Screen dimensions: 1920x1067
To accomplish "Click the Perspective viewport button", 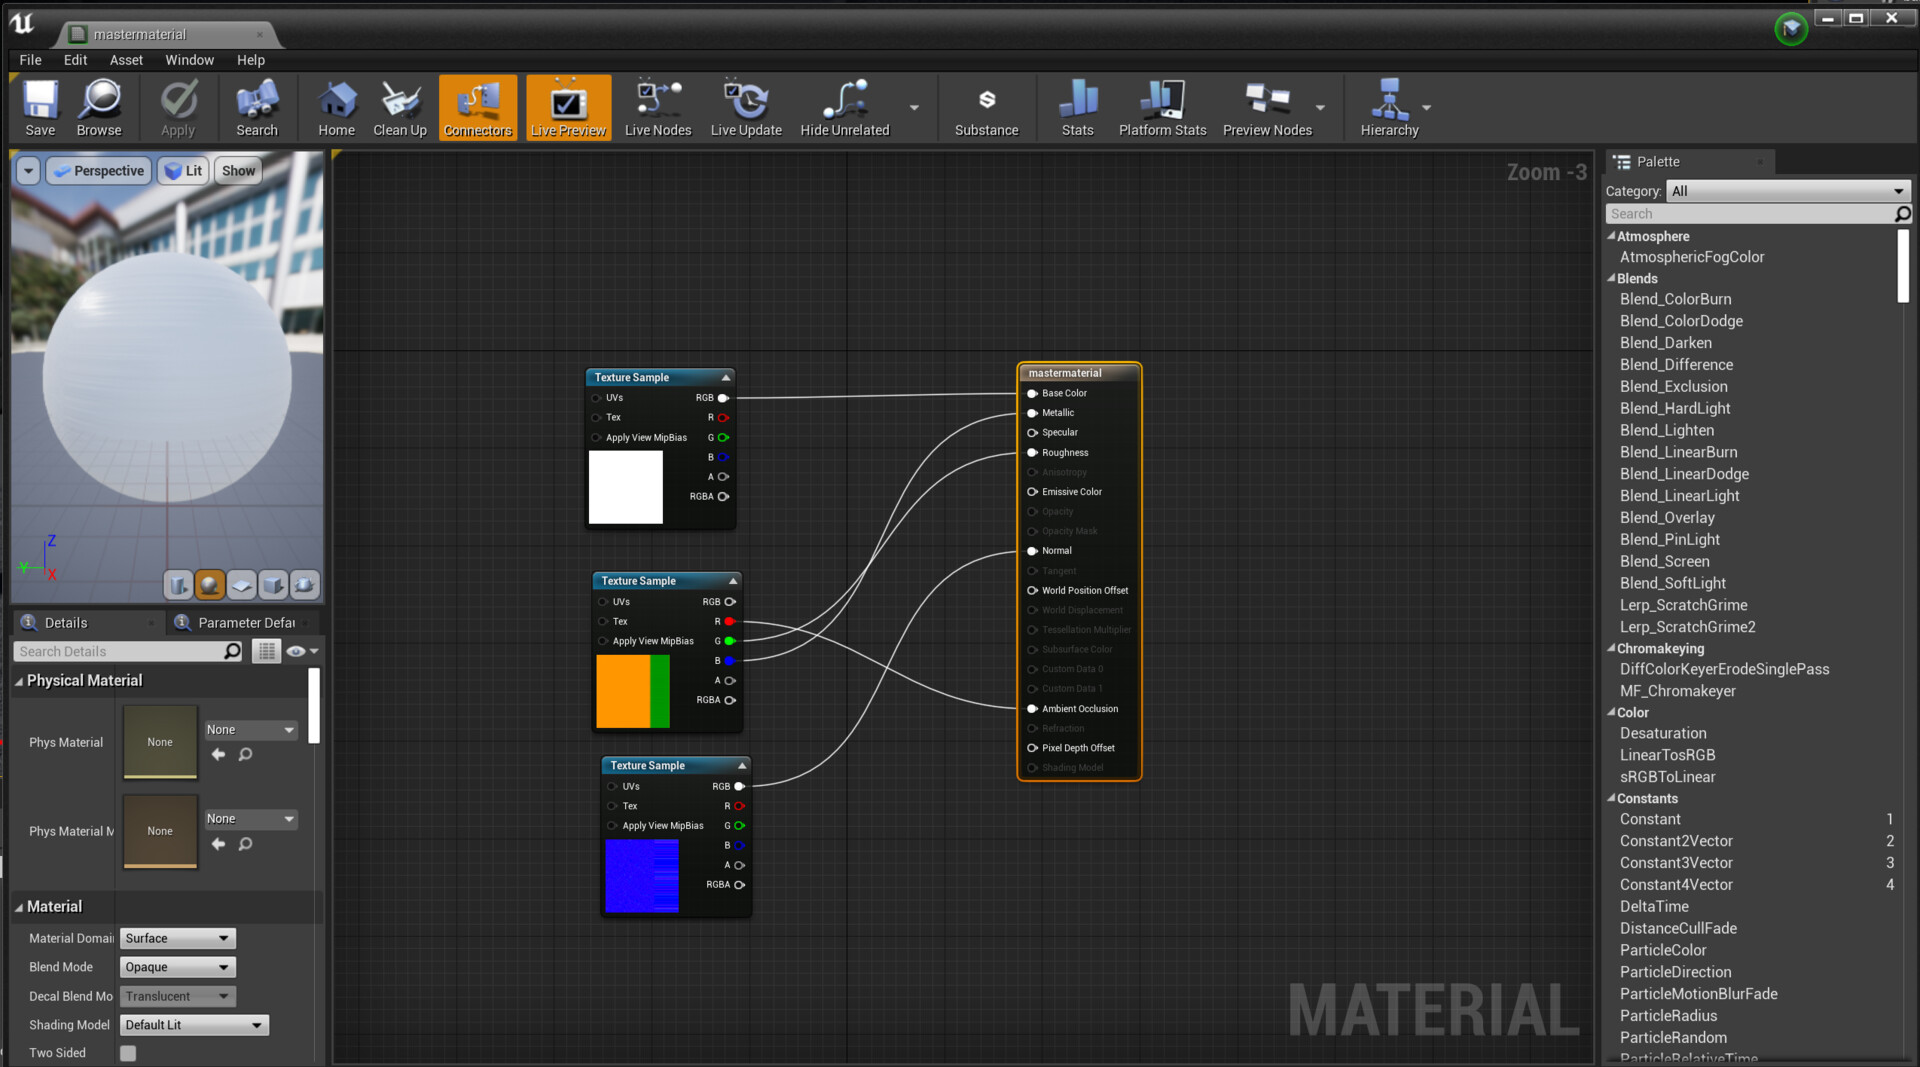I will click(x=97, y=170).
